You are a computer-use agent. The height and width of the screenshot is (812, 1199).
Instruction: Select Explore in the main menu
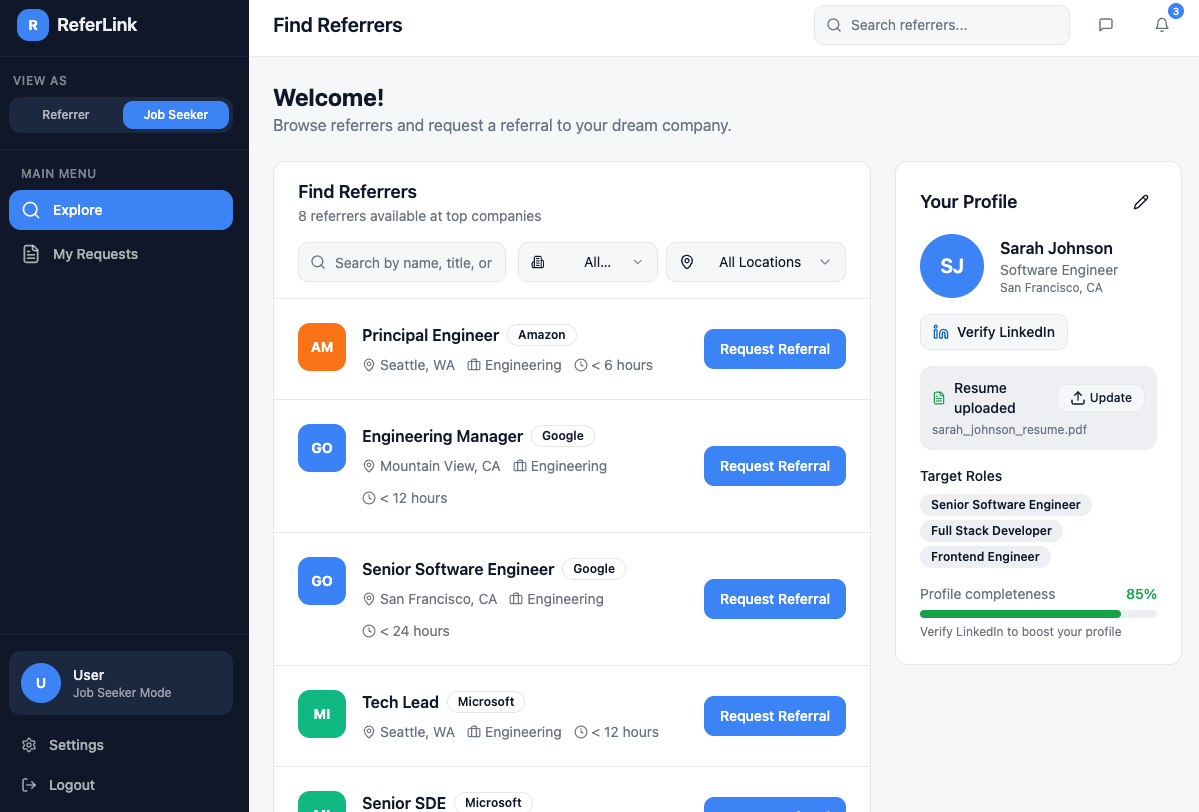[x=120, y=210]
